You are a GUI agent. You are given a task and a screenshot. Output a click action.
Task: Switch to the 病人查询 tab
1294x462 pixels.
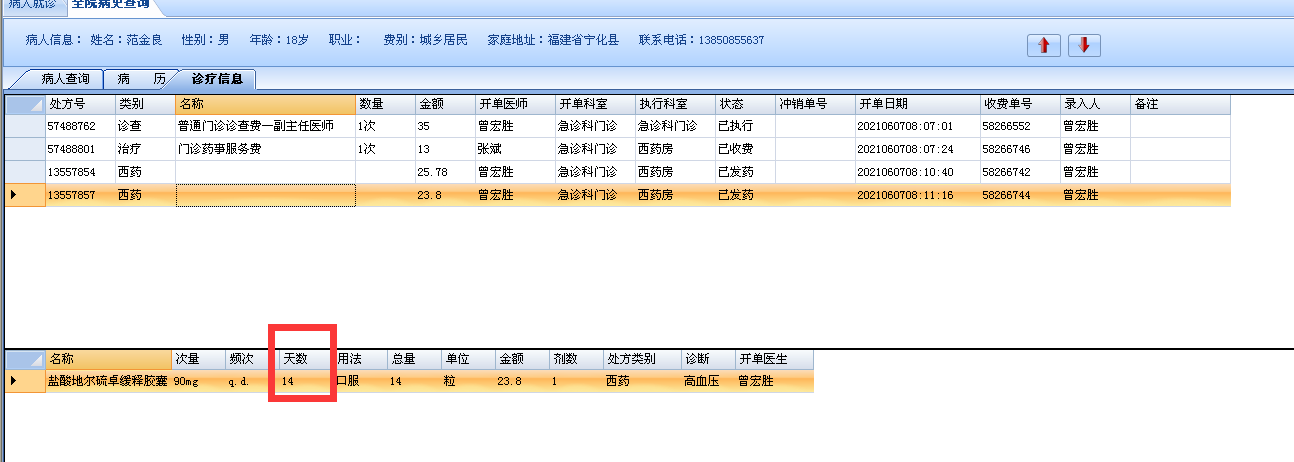pyautogui.click(x=64, y=78)
